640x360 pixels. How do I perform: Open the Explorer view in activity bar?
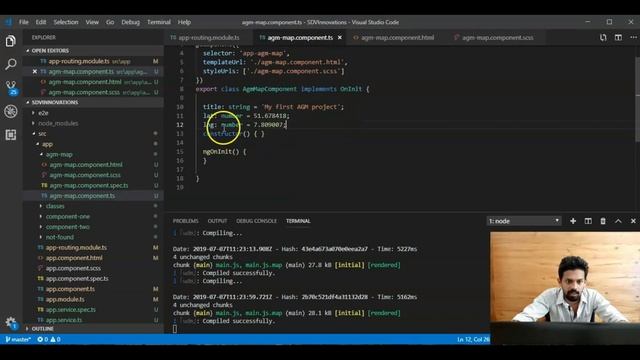11,41
